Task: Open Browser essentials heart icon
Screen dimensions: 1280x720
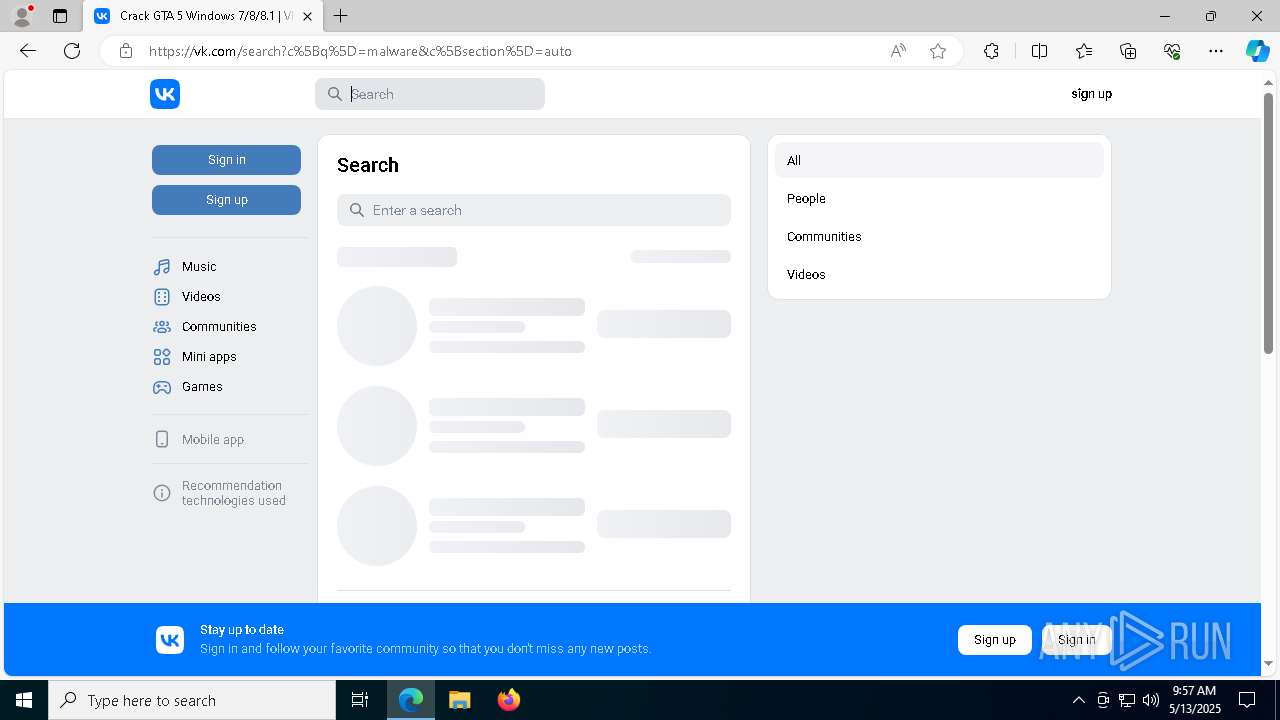Action: [x=1172, y=51]
